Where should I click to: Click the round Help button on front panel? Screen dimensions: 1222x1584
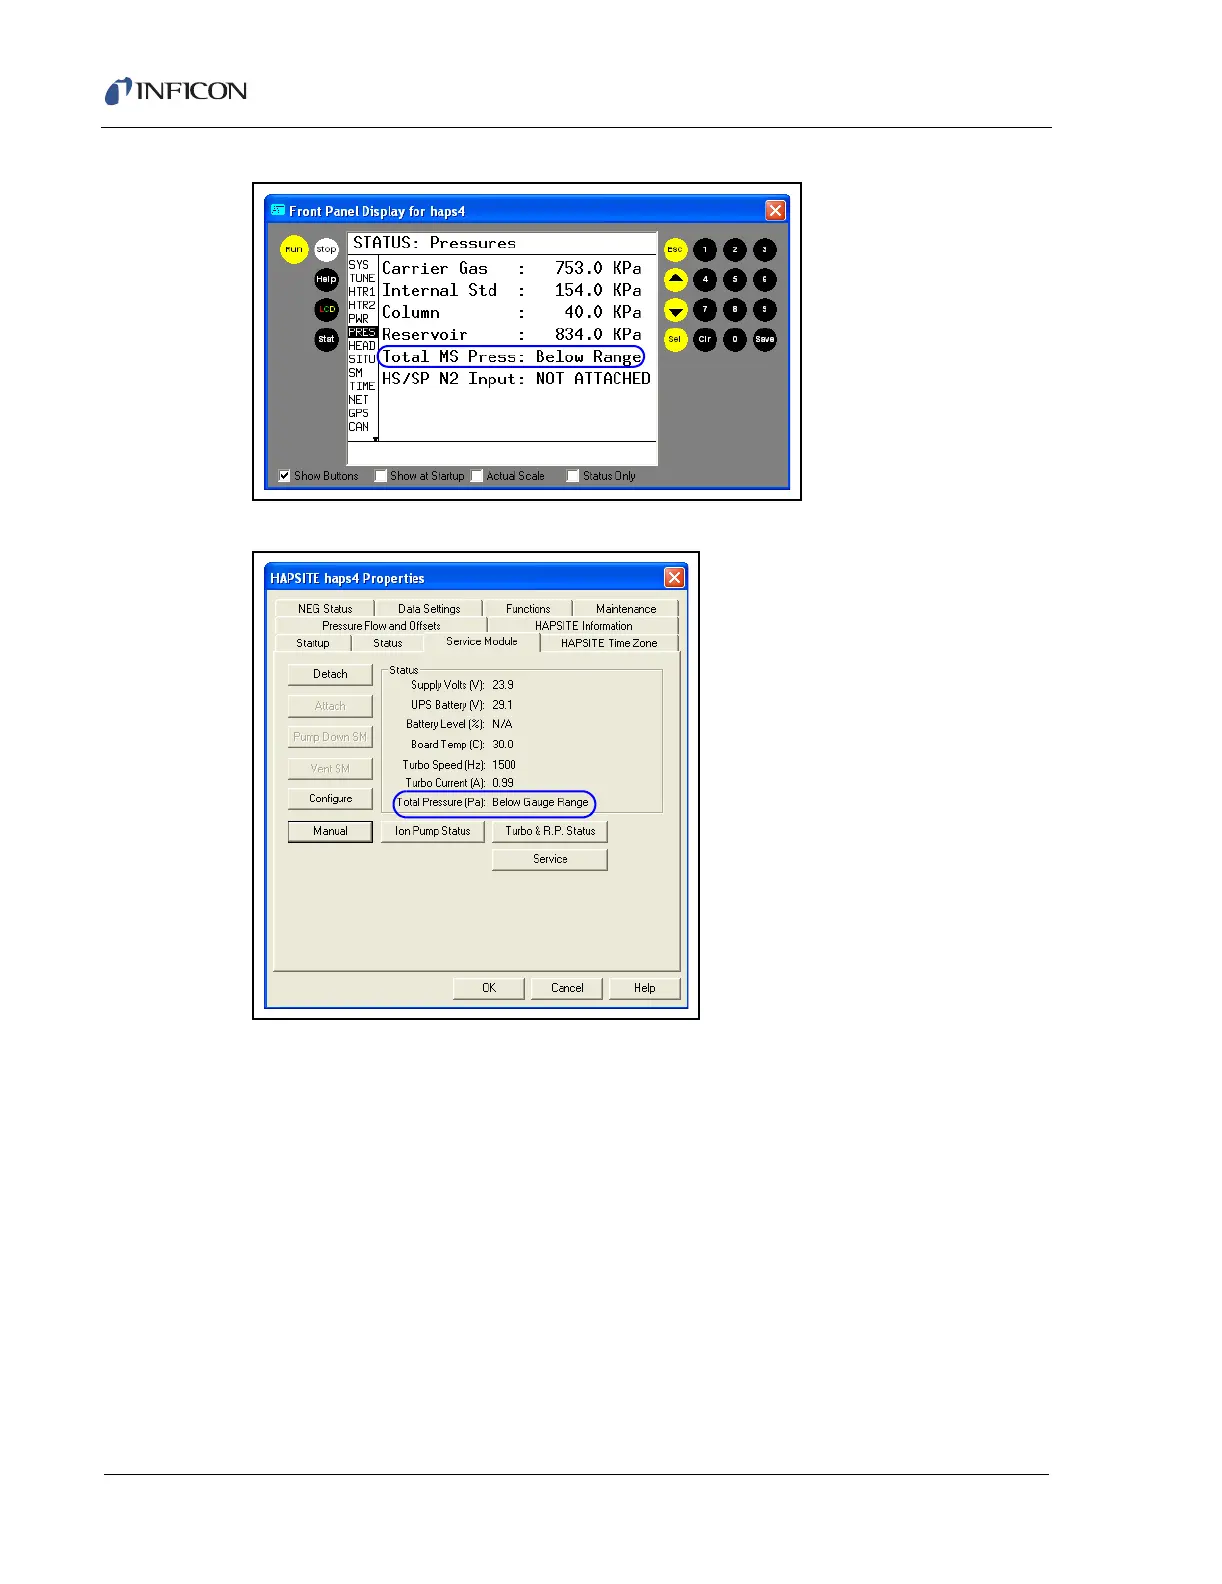327,279
